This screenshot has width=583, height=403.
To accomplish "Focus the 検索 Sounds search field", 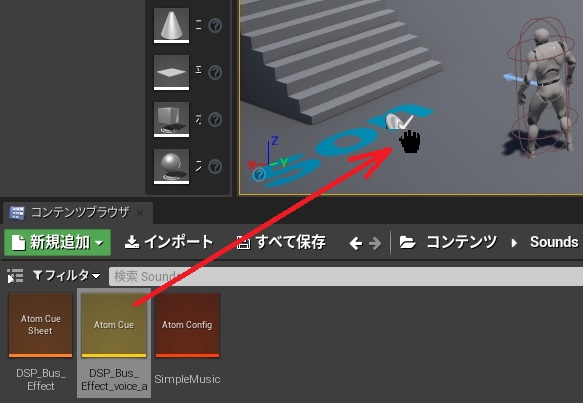I will click(346, 276).
